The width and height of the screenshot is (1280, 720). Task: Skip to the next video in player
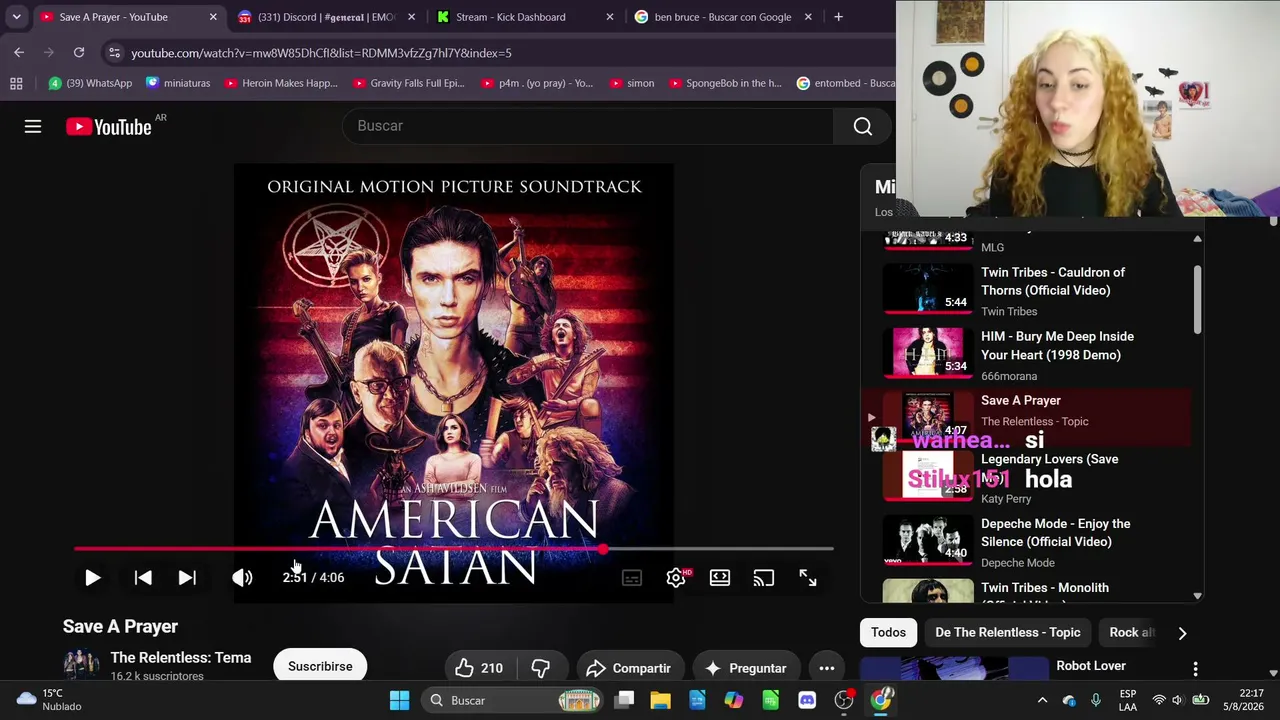pyautogui.click(x=187, y=577)
